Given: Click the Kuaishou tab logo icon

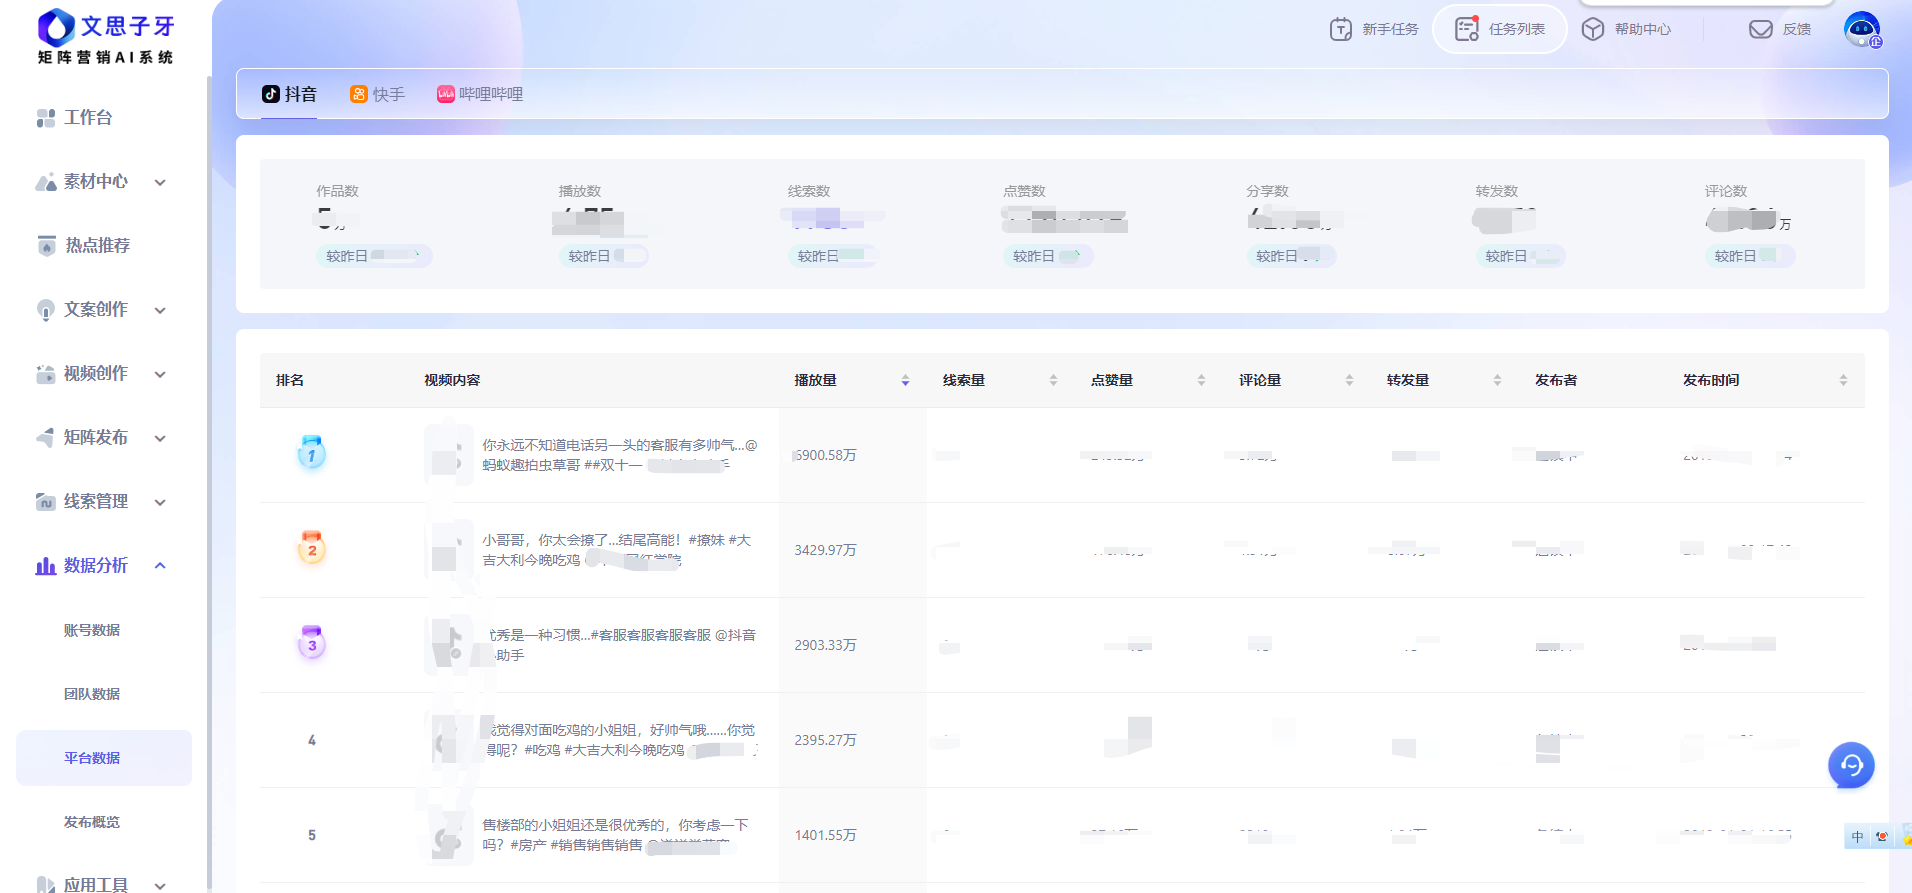Looking at the screenshot, I should pos(359,94).
